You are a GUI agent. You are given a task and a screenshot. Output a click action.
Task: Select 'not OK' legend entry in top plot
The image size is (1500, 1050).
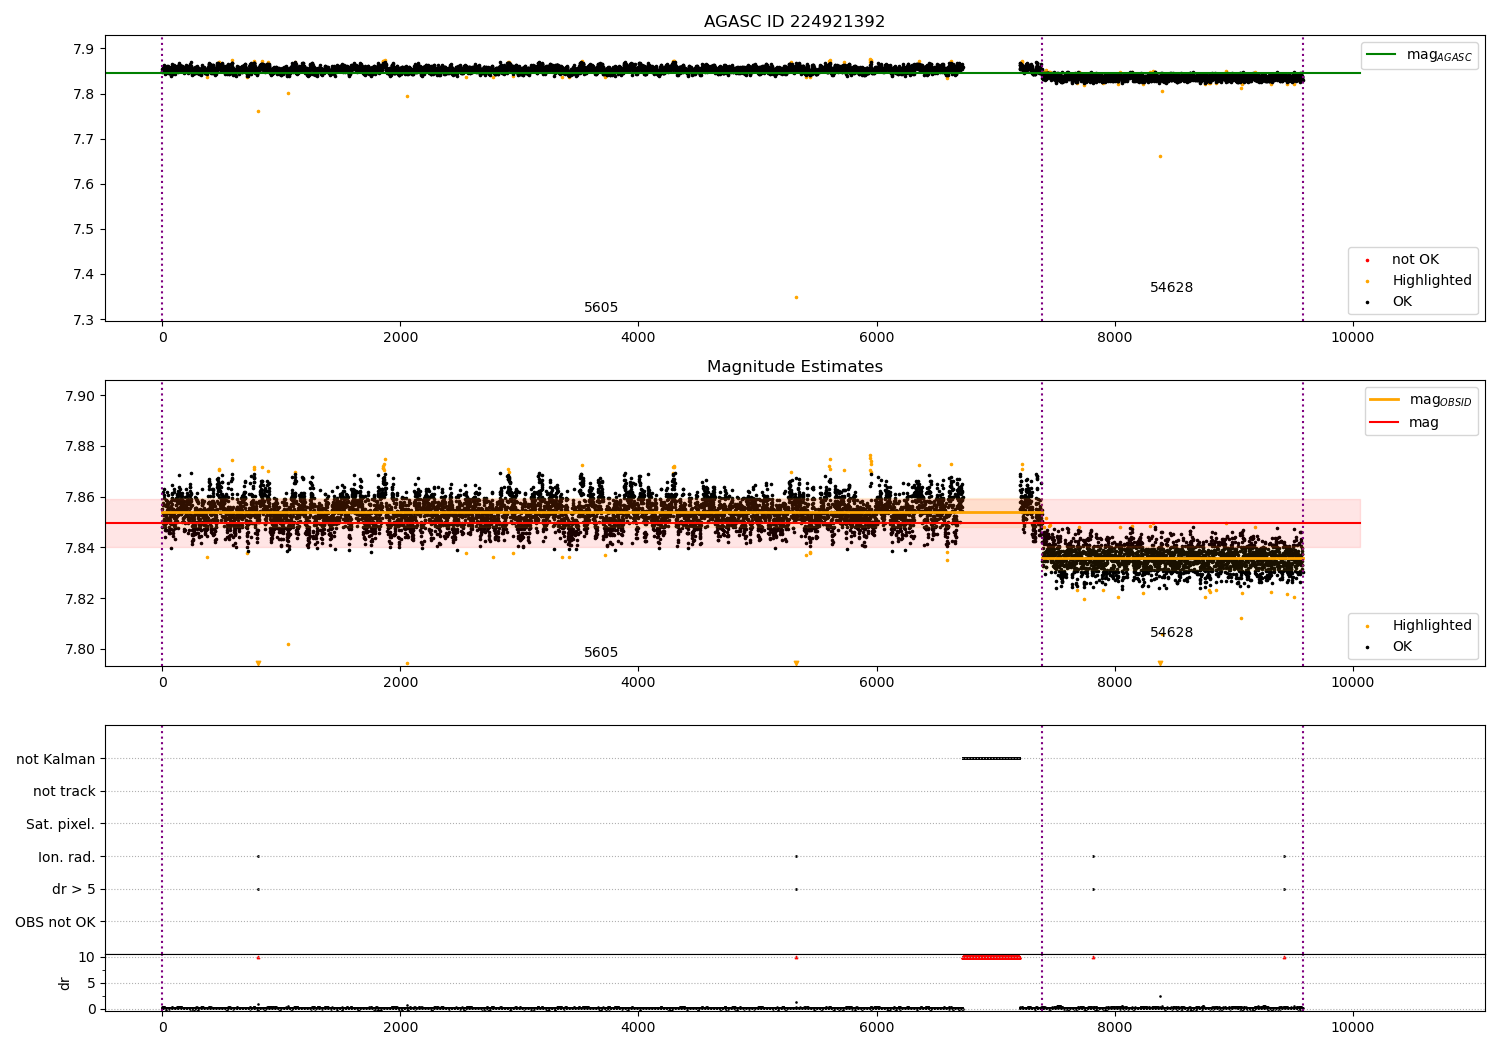(1415, 260)
